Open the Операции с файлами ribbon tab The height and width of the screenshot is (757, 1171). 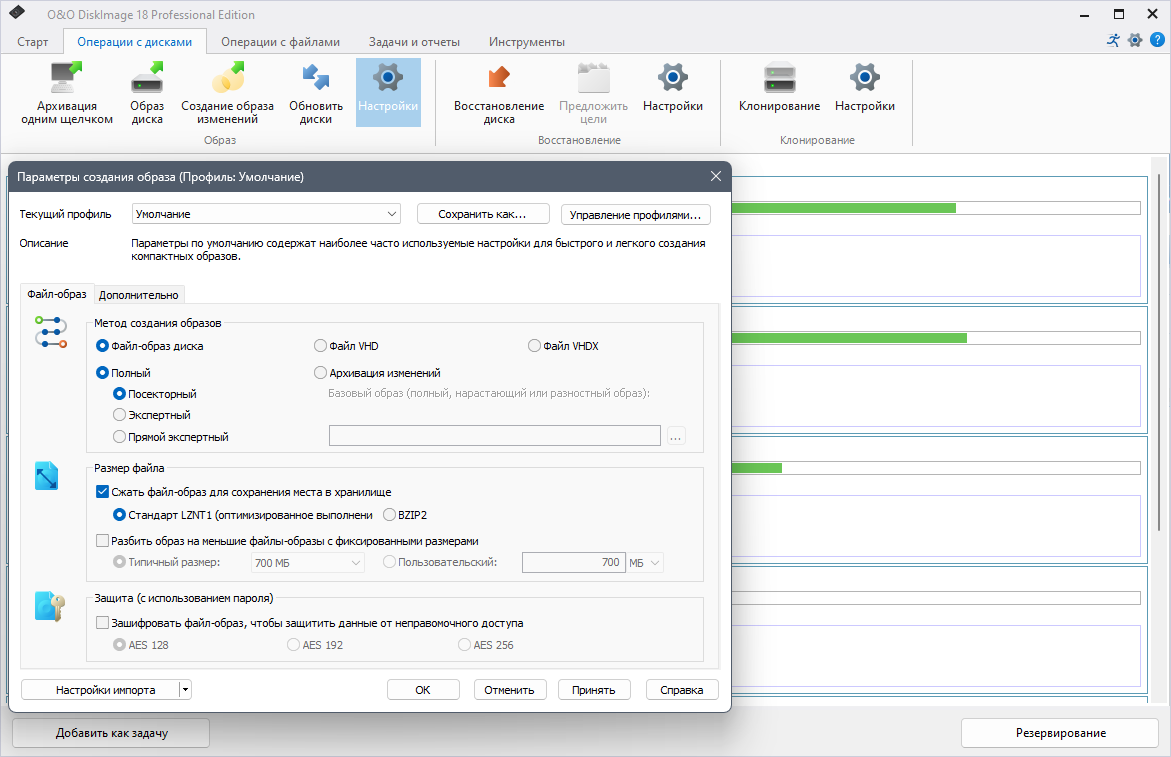click(x=280, y=42)
